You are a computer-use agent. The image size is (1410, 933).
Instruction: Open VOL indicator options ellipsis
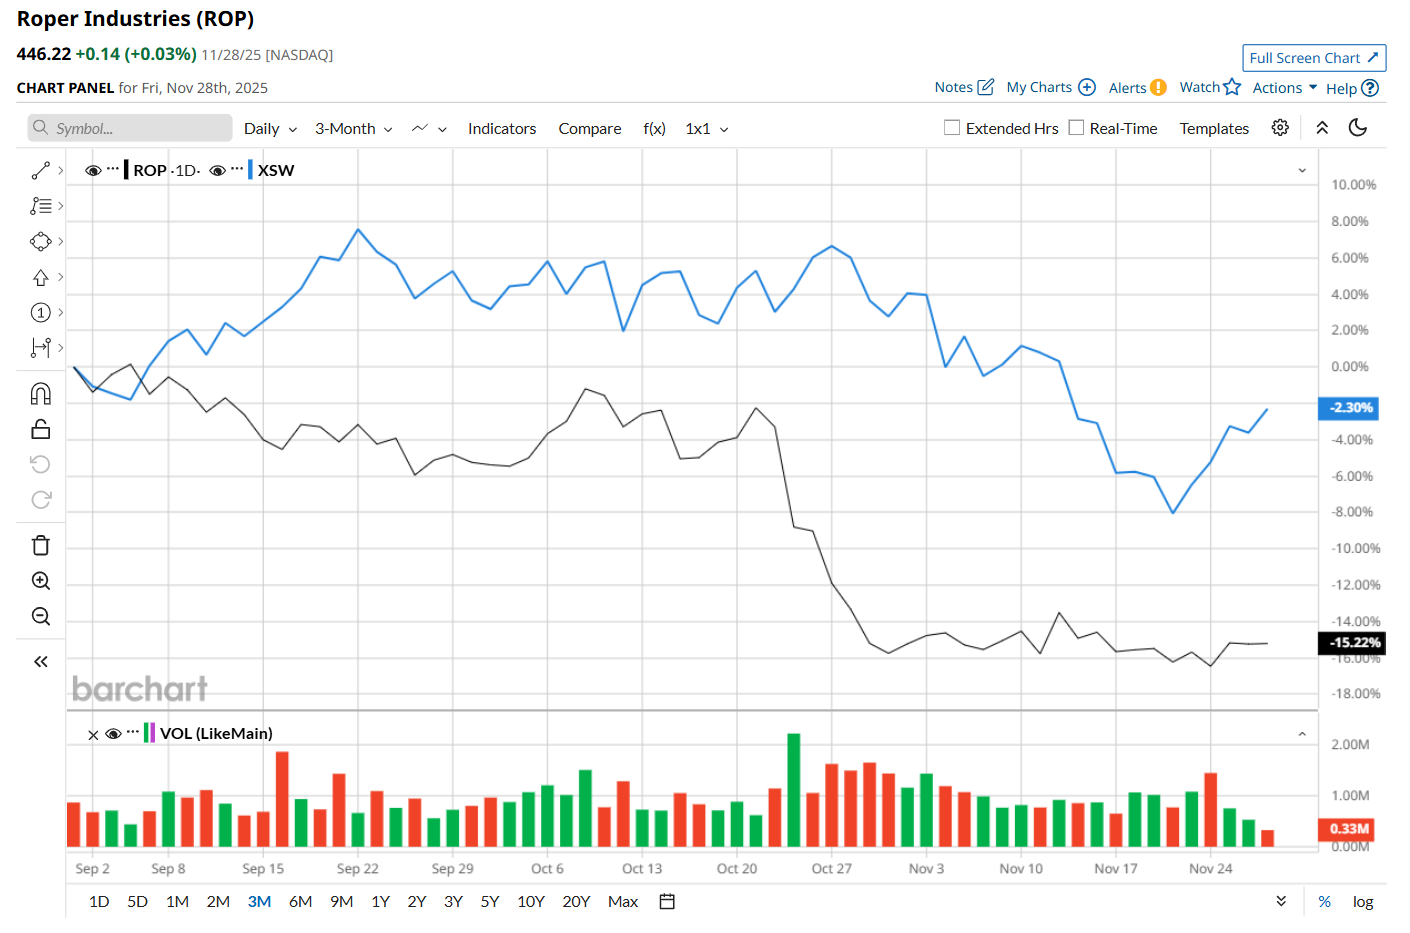coord(133,732)
